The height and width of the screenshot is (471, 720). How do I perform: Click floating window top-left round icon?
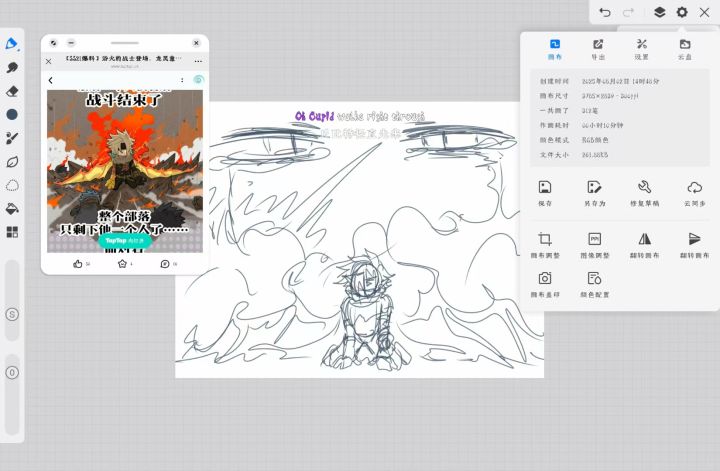54,43
